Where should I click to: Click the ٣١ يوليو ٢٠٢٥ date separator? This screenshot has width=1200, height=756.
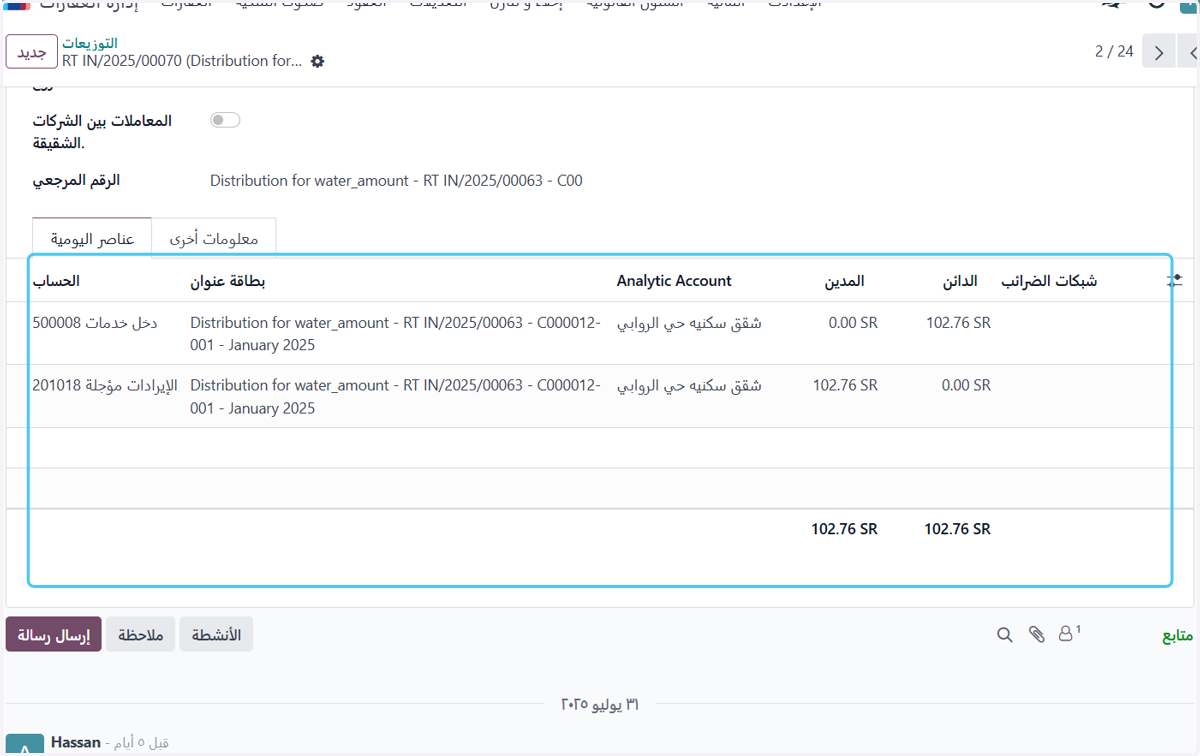(x=599, y=704)
